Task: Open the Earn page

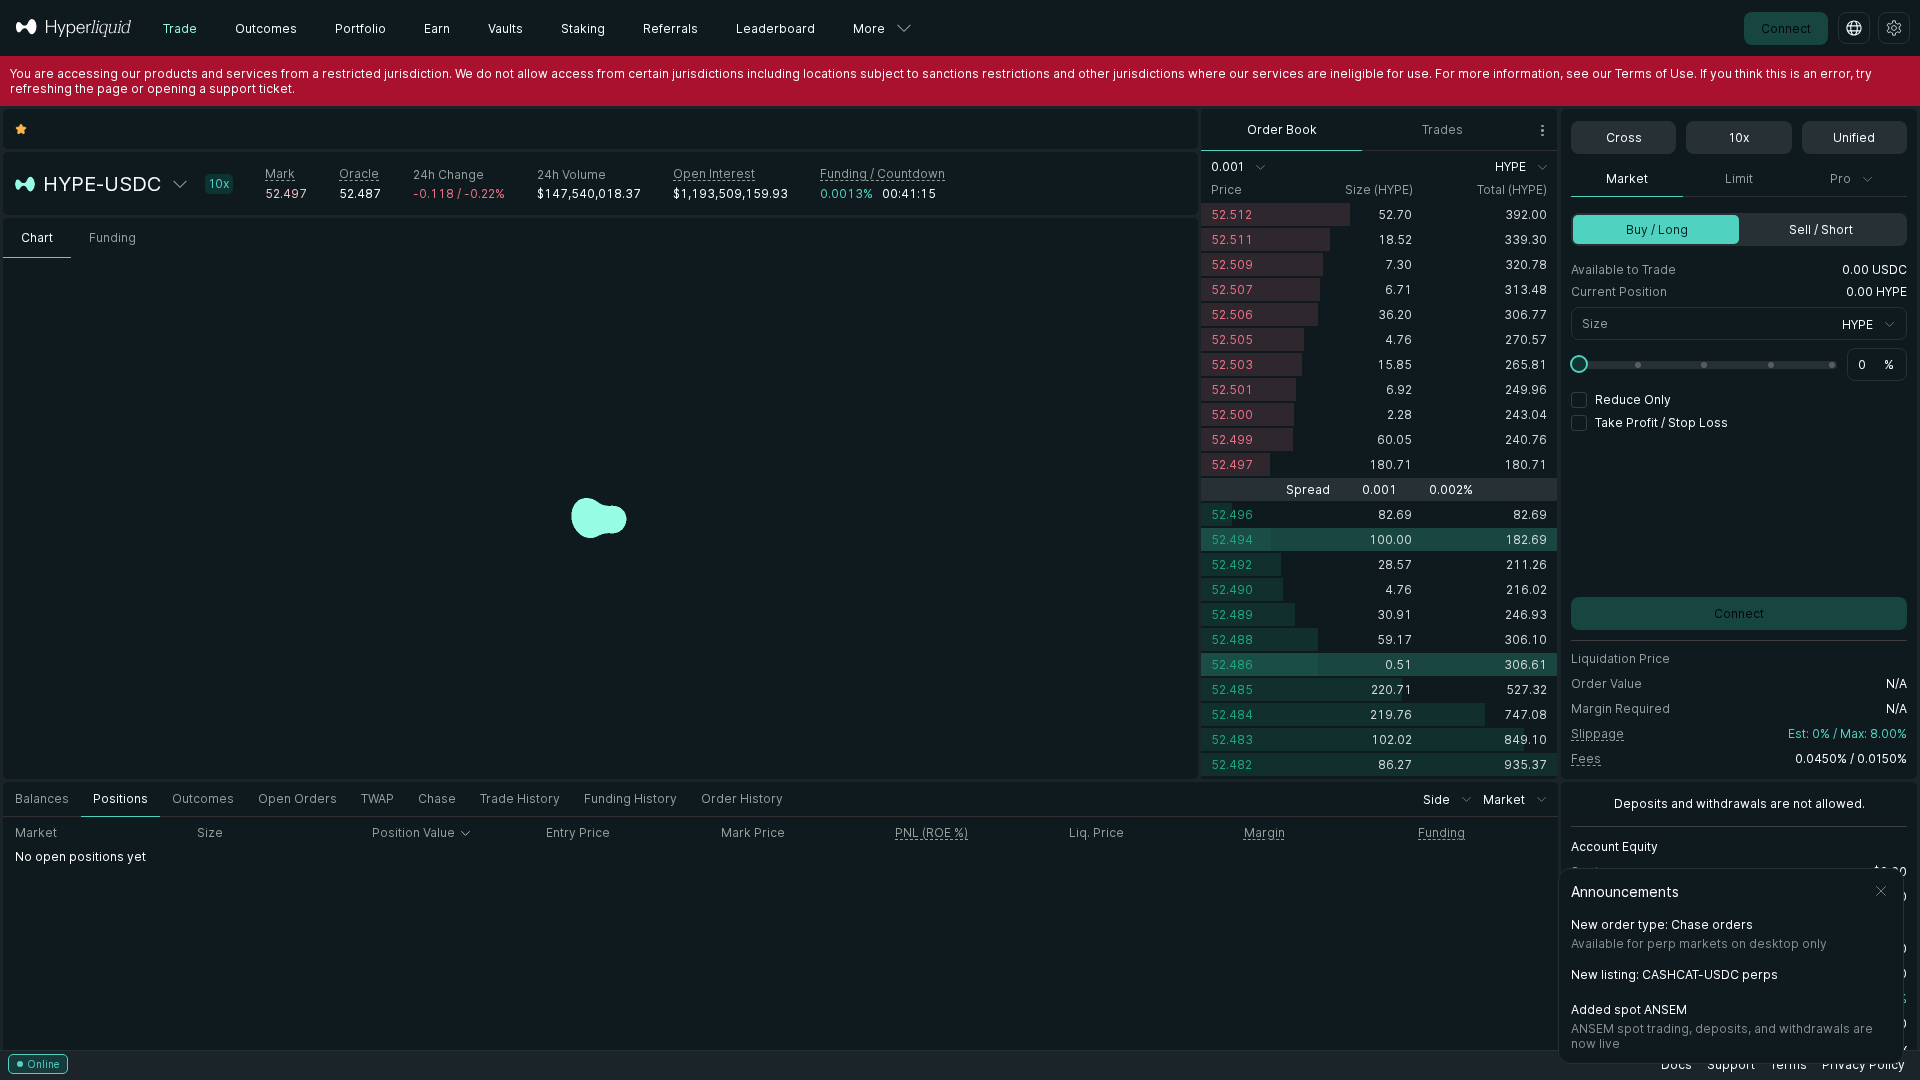Action: point(437,29)
